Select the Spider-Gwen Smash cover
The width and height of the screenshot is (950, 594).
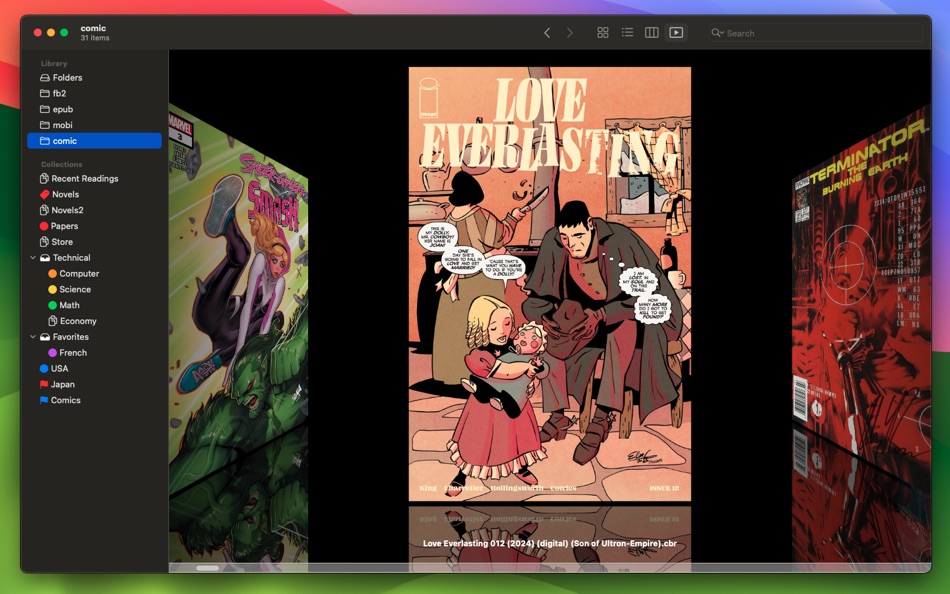pos(238,297)
